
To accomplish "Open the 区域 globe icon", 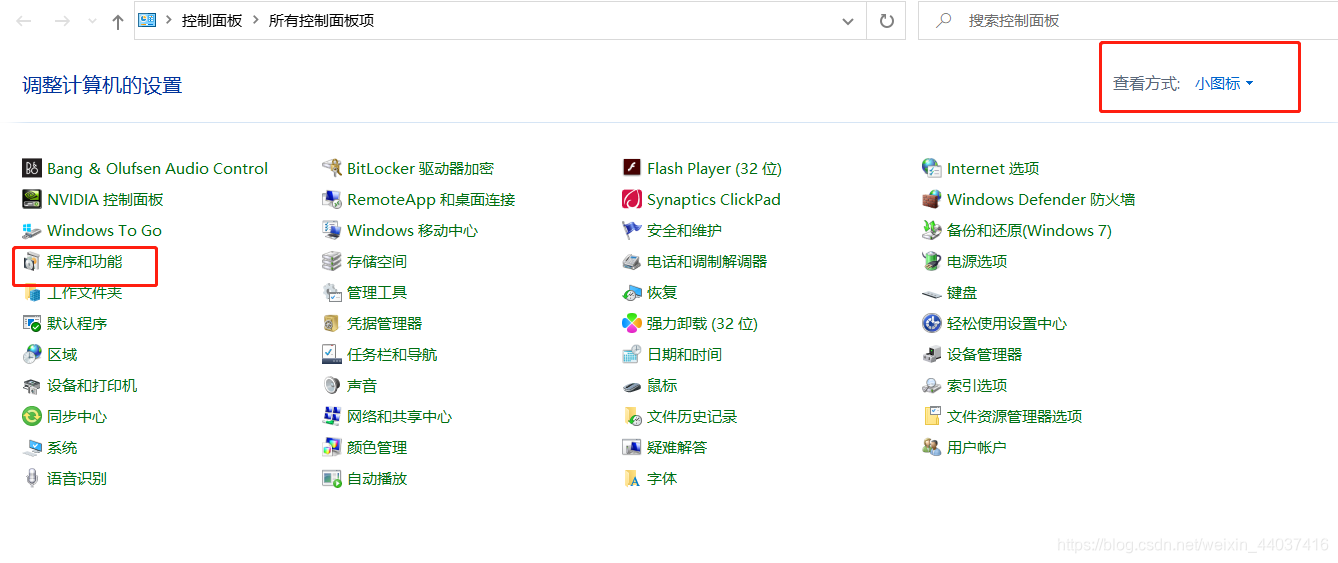I will coord(32,354).
